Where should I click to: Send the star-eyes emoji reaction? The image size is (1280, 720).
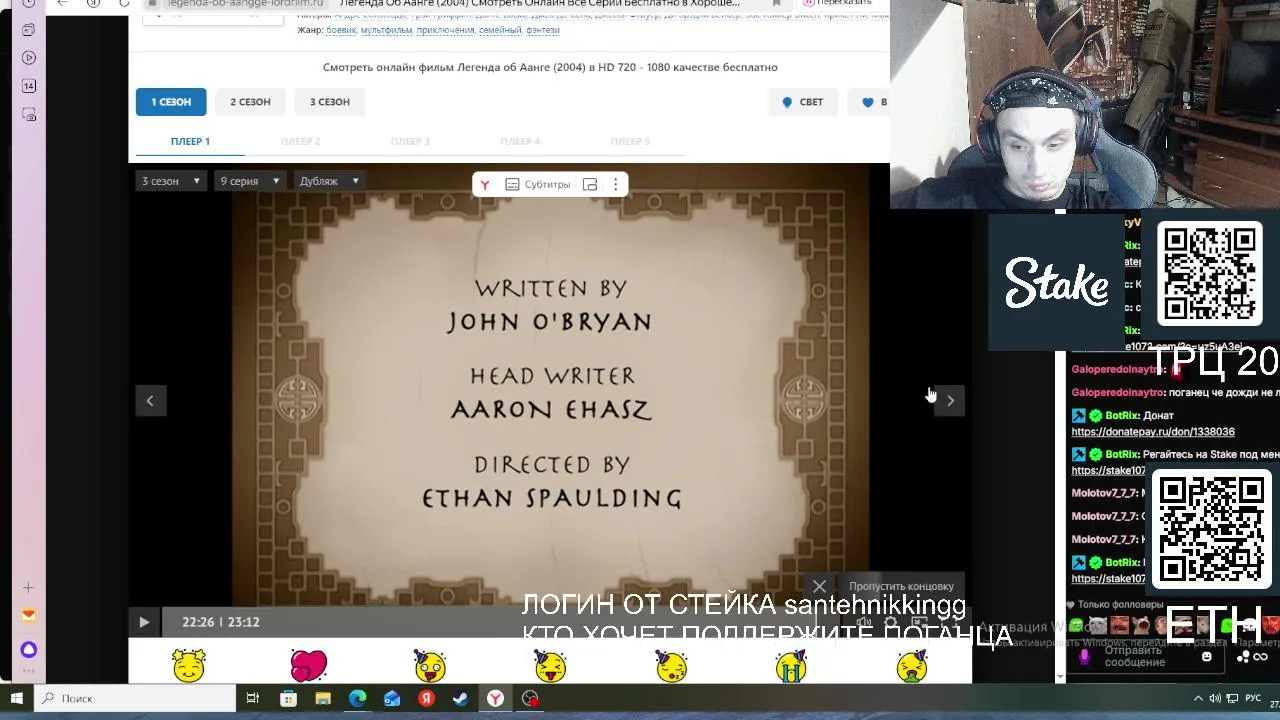tap(189, 665)
